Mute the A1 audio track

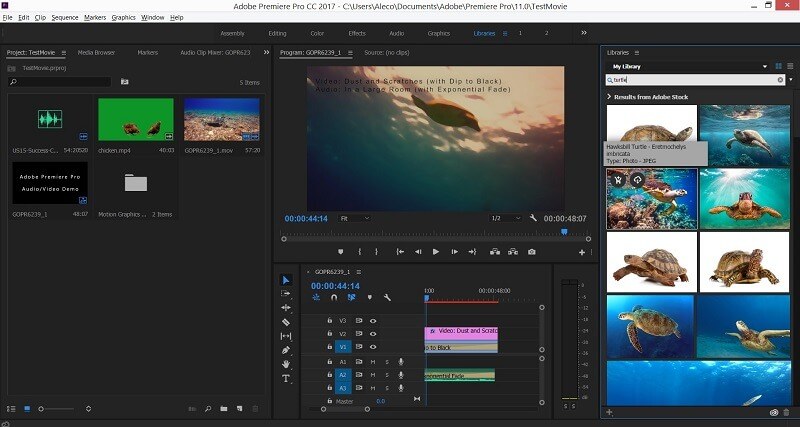click(372, 362)
